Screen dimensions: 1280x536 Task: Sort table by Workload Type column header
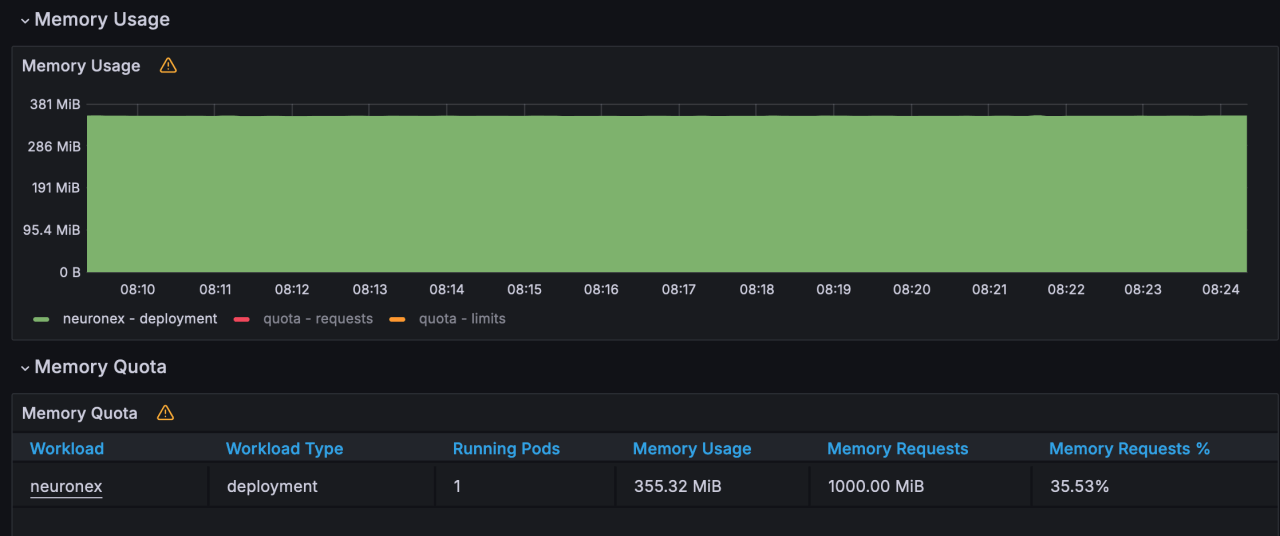click(284, 449)
